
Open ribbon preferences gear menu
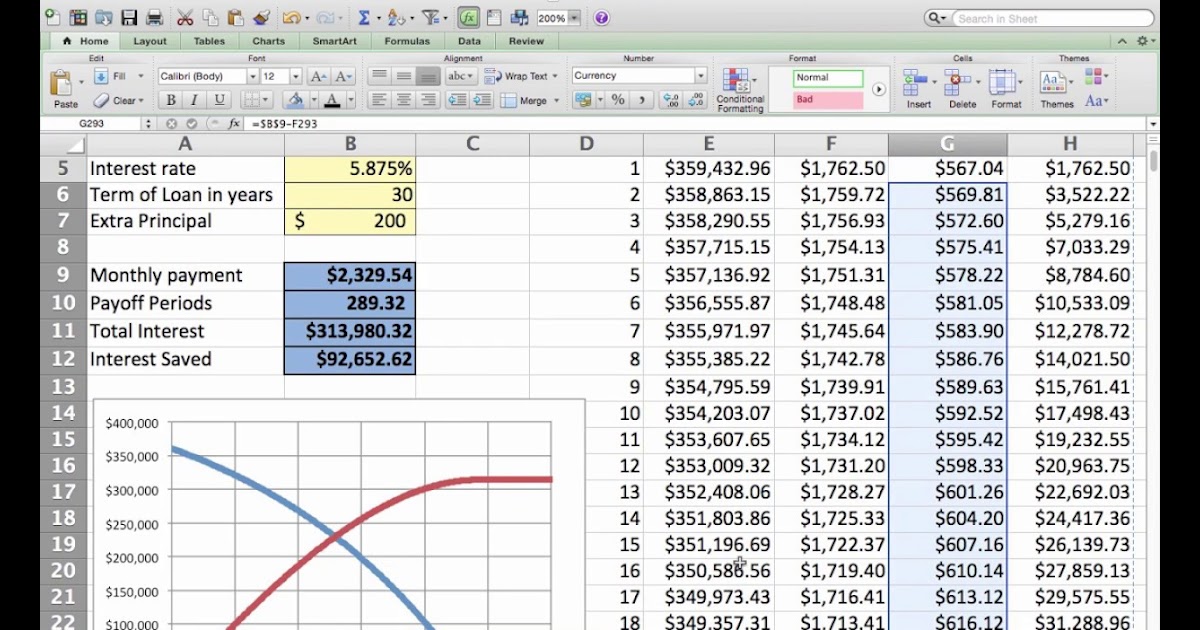pyautogui.click(x=1145, y=41)
